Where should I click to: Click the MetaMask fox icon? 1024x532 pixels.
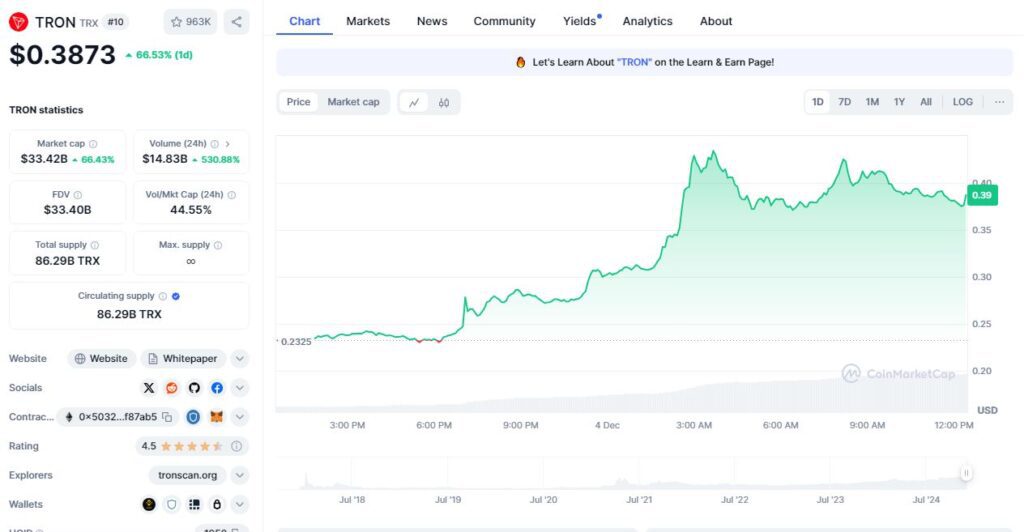coord(216,416)
